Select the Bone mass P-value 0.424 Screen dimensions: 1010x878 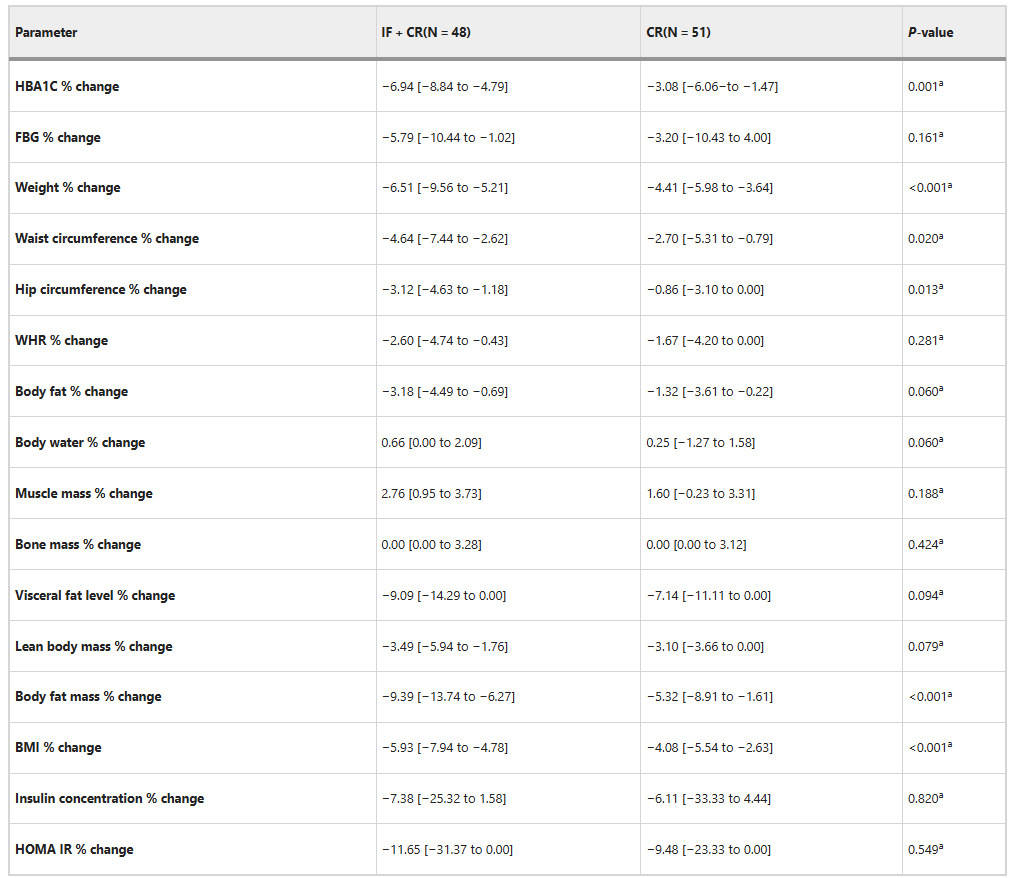[925, 544]
